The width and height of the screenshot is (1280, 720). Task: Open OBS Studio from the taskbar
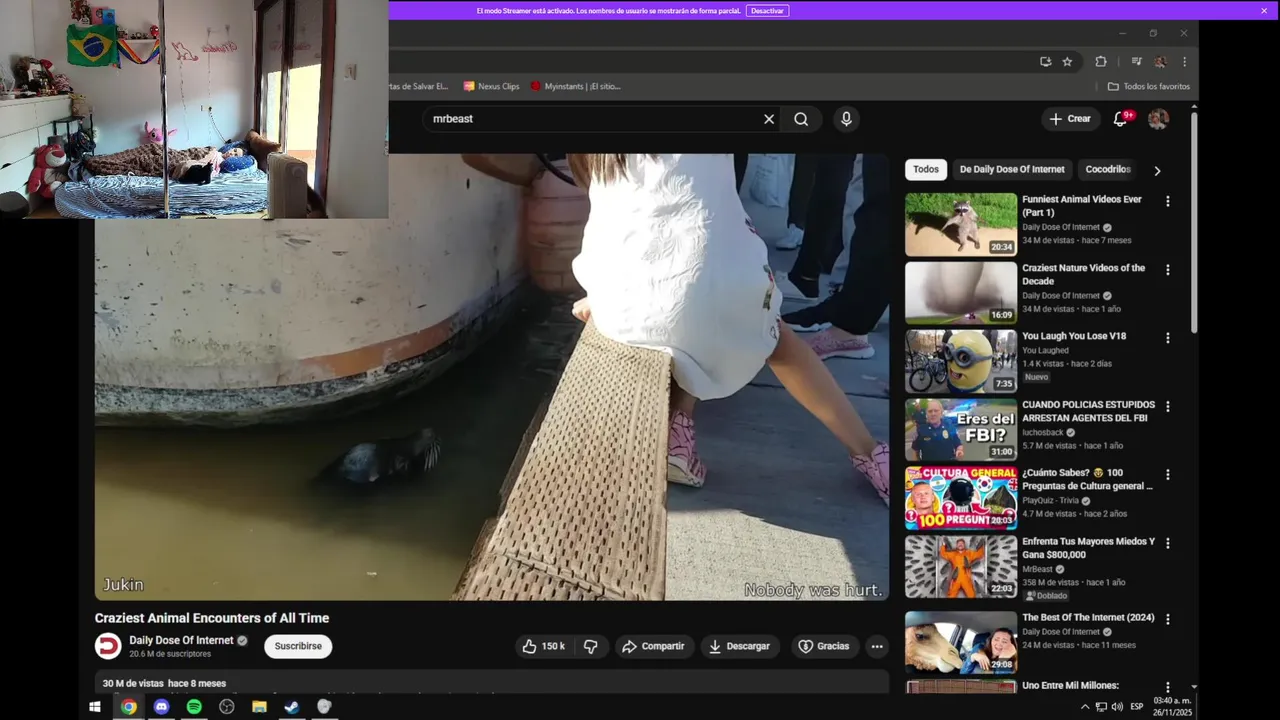pos(227,707)
